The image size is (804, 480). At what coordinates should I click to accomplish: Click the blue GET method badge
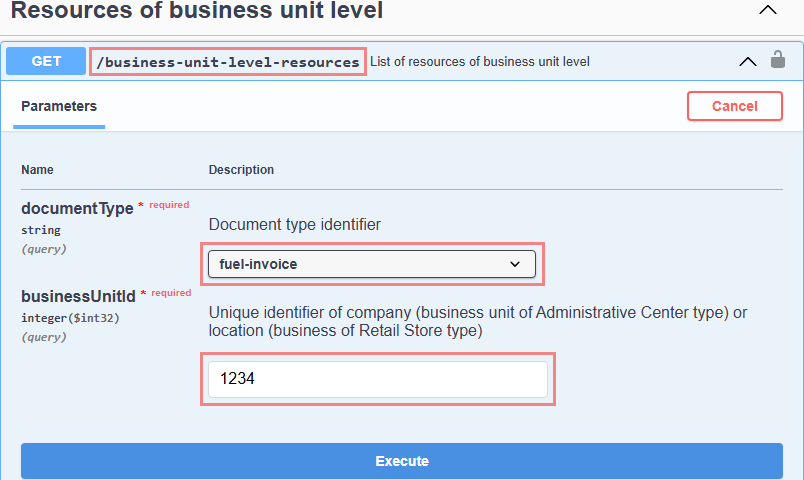point(46,61)
